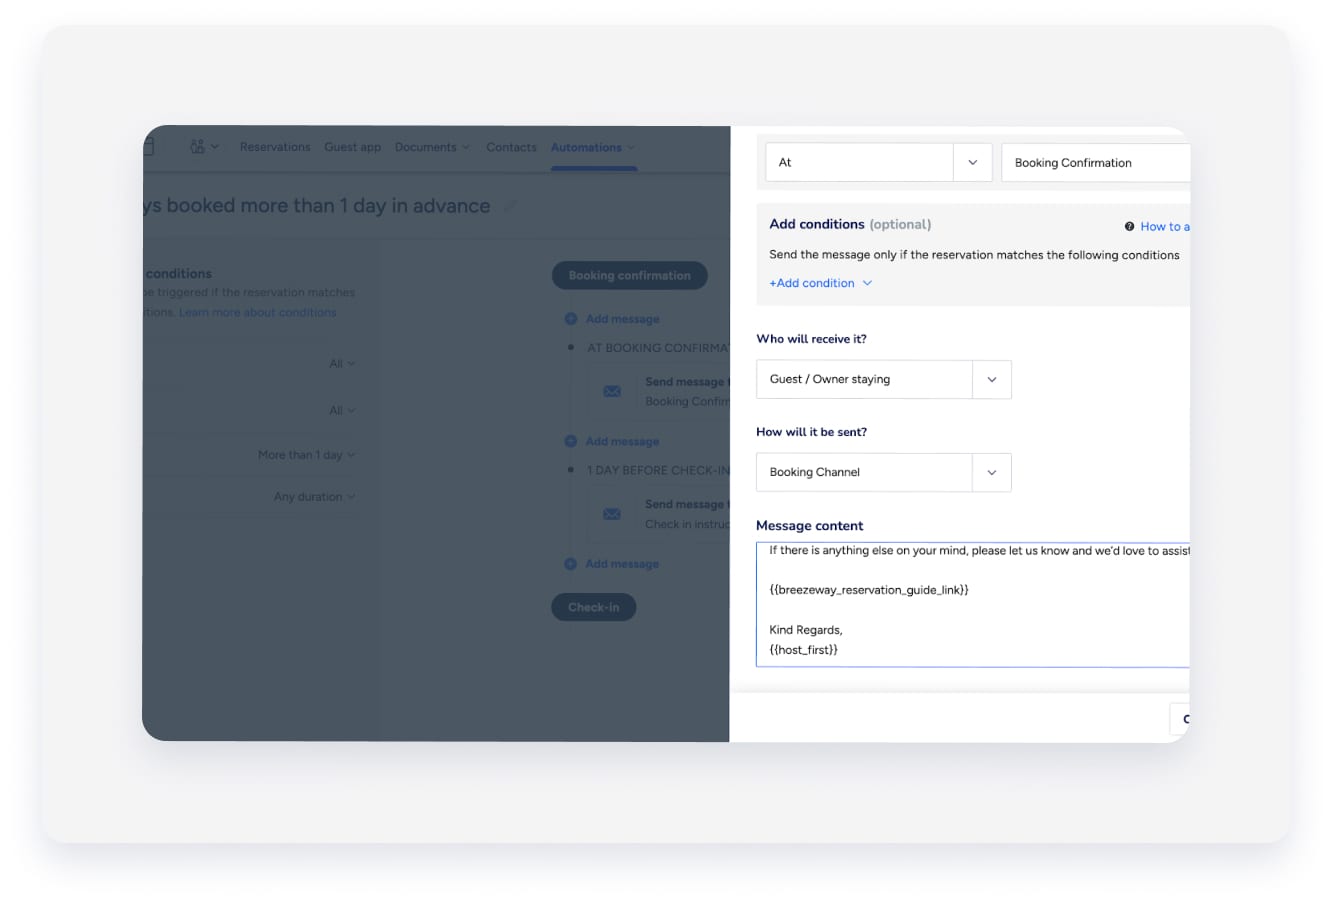1333x902 pixels.
Task: Select the {{host_first}} variable text
Action: pos(804,650)
